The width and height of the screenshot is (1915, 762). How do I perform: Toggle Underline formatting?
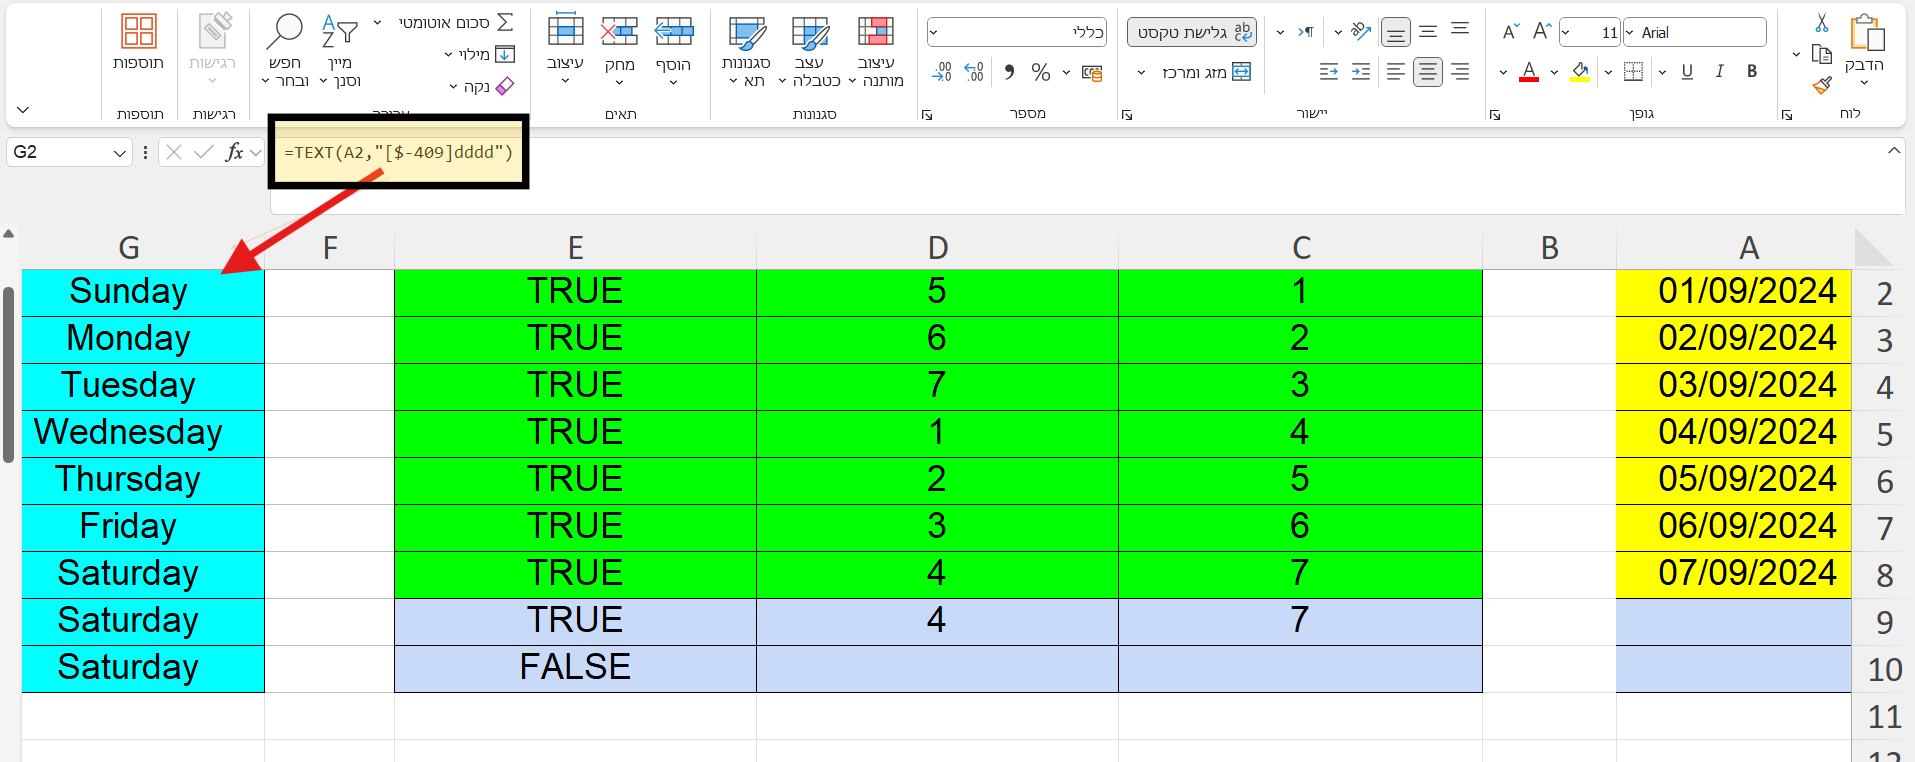[x=1687, y=71]
